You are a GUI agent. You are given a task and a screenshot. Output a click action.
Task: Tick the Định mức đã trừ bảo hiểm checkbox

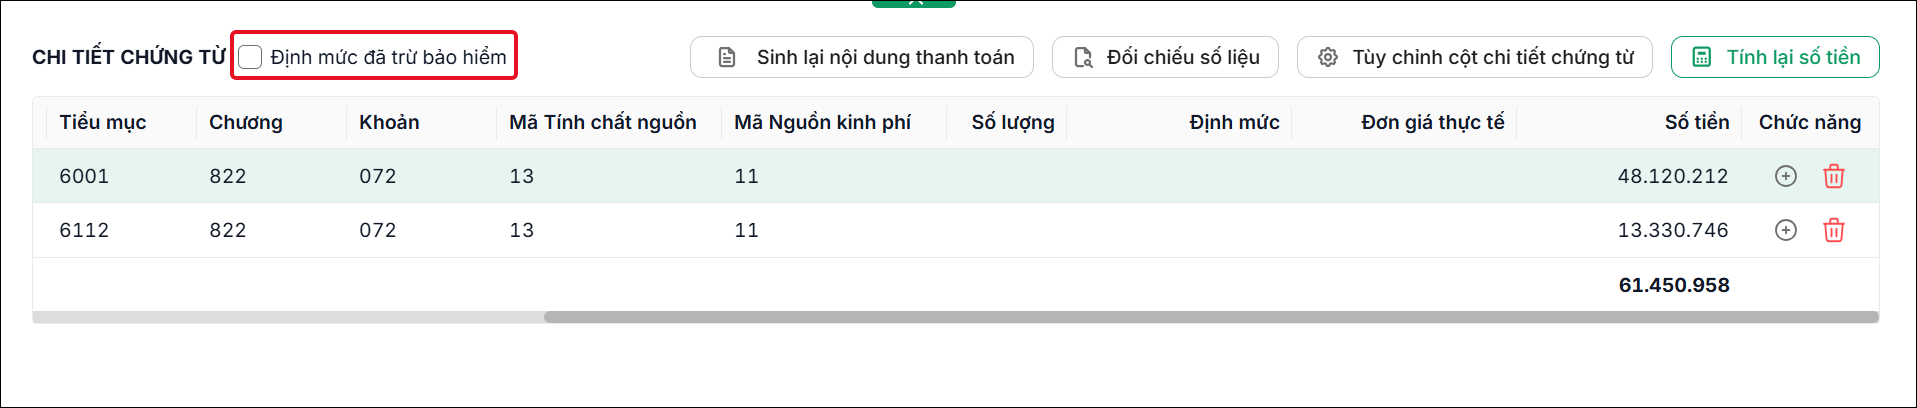click(250, 57)
